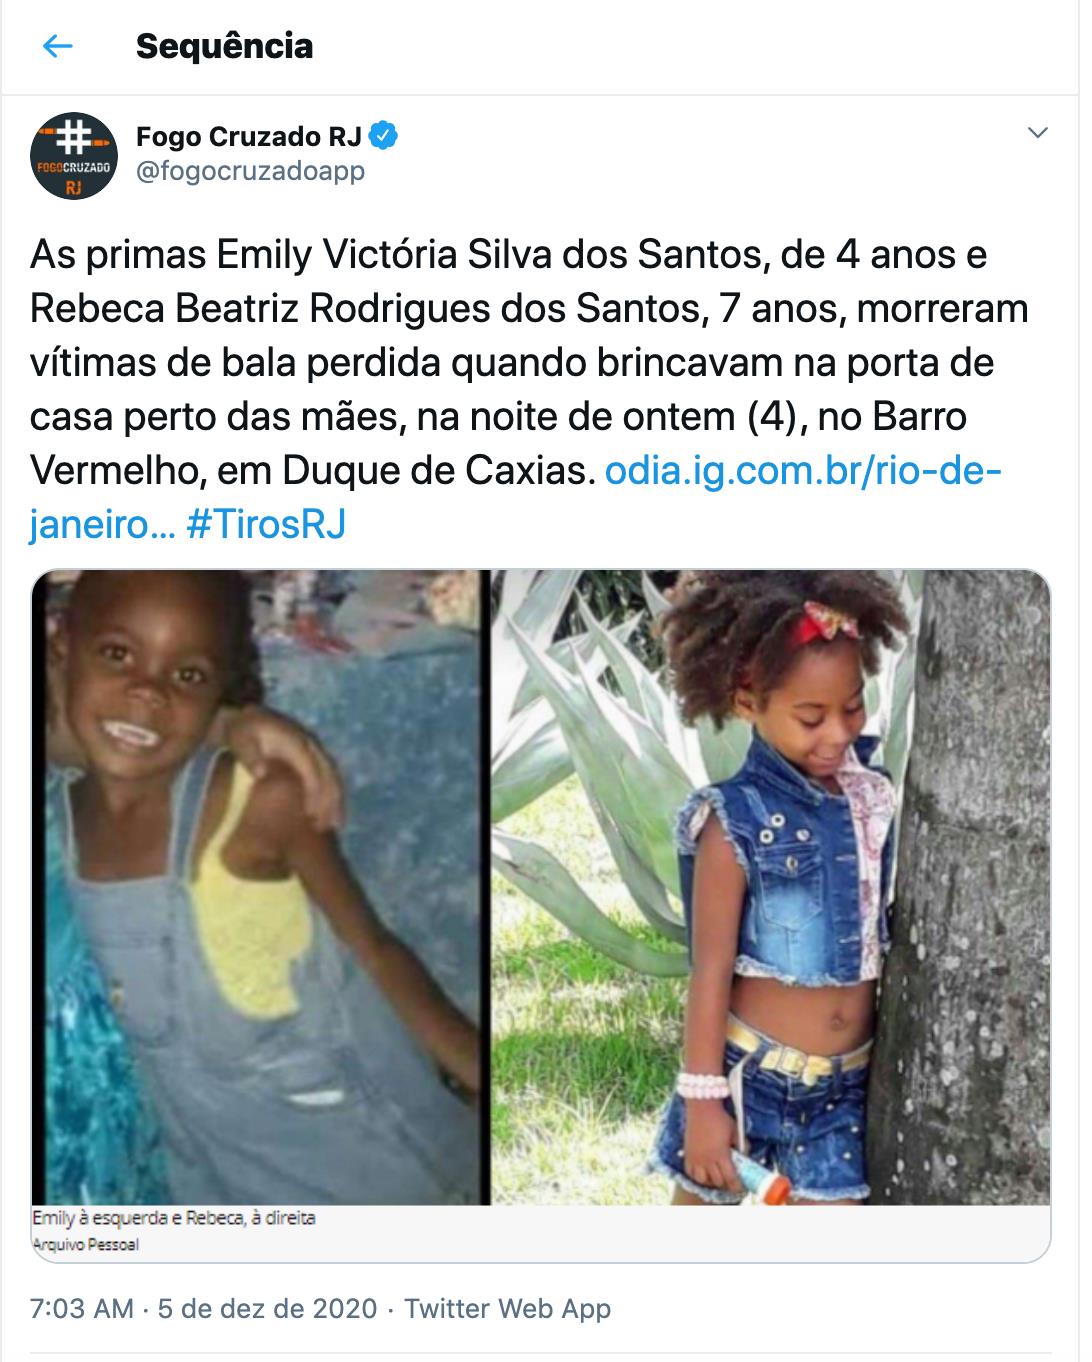Open the 7:03 AM tweet timestamp

82,1308
